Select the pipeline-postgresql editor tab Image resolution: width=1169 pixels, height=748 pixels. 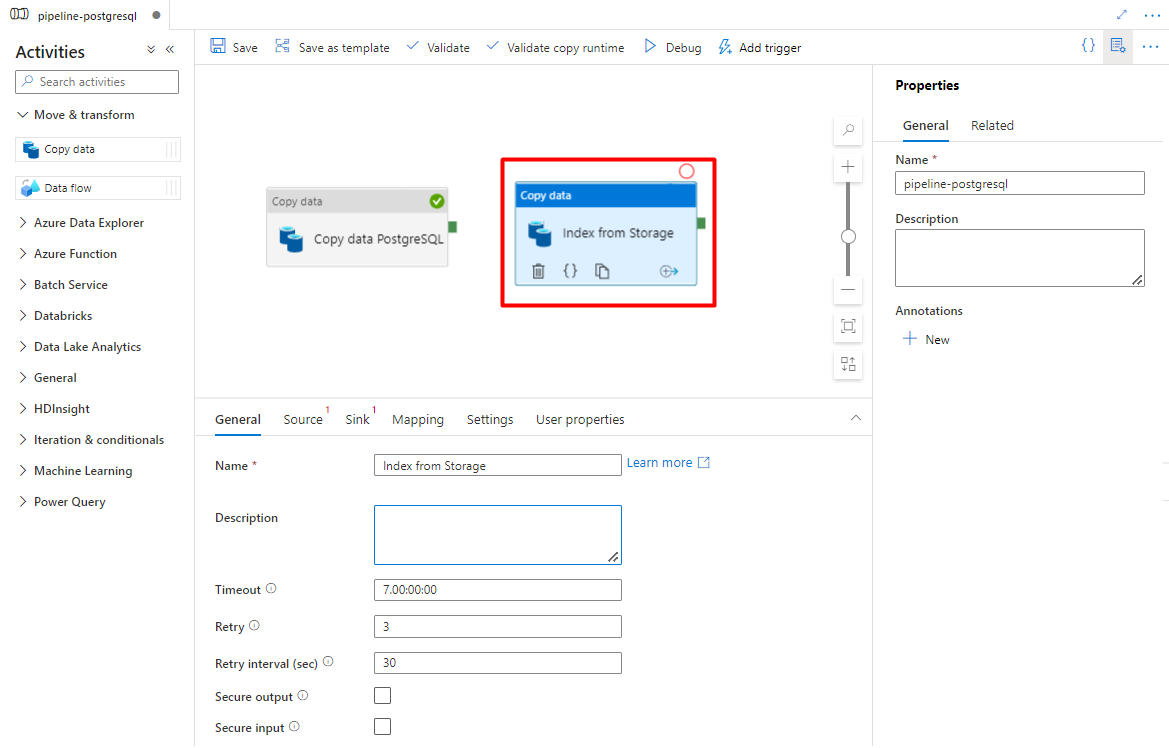[84, 15]
